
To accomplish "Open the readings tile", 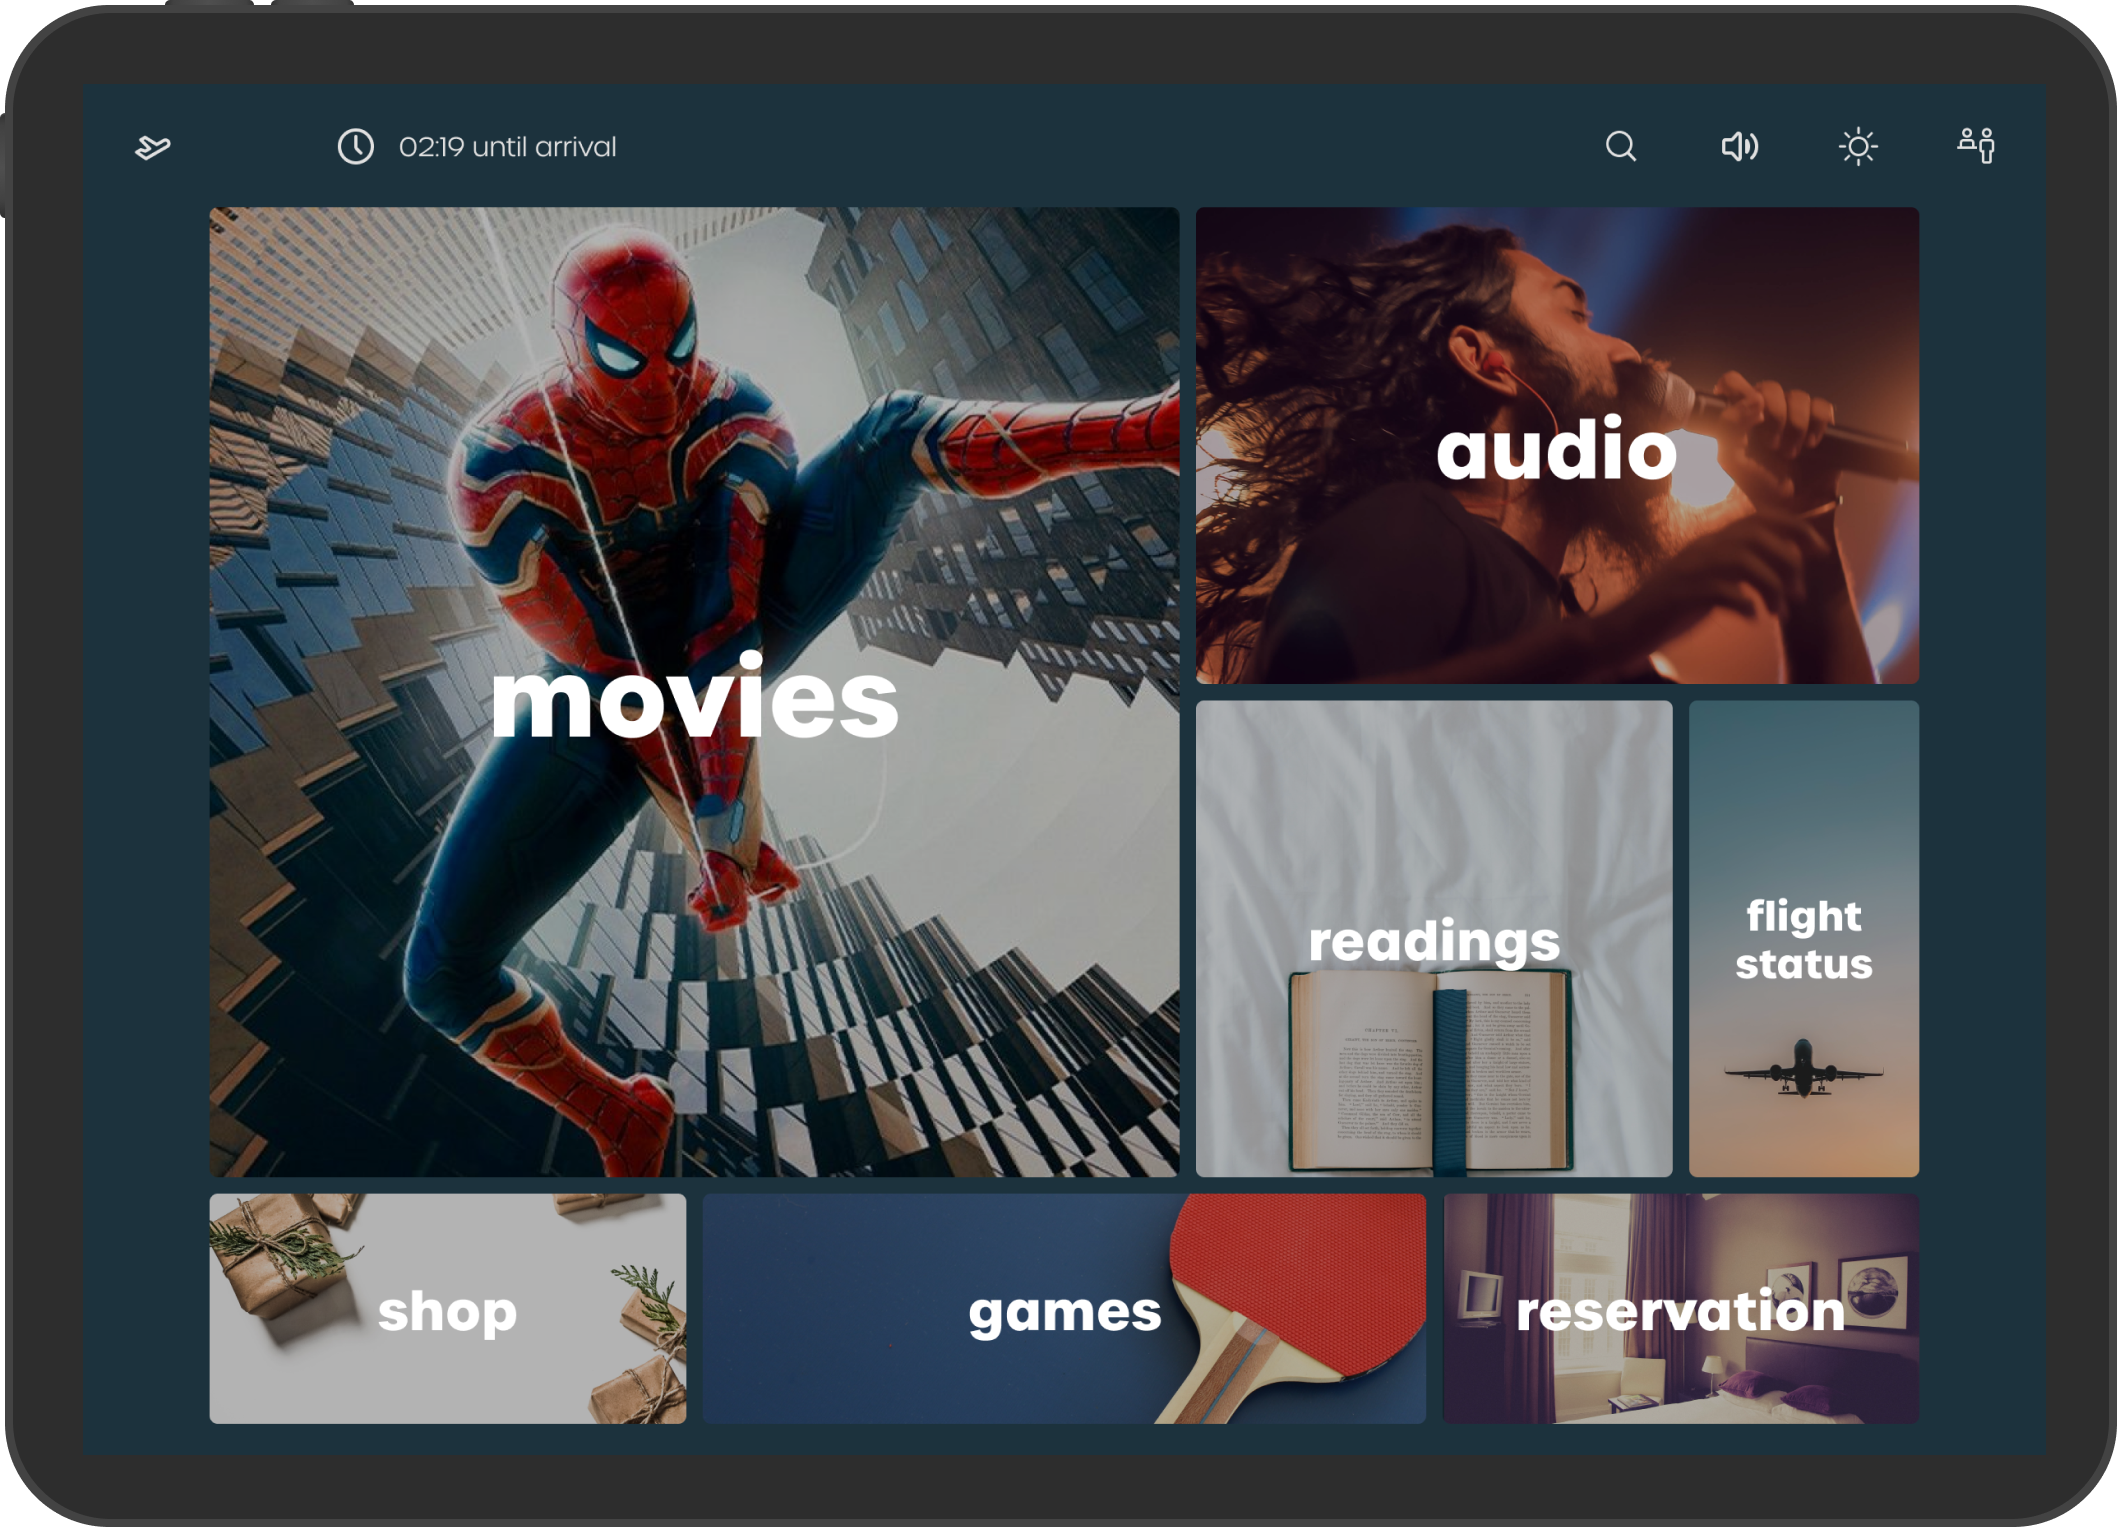I will [x=1434, y=939].
